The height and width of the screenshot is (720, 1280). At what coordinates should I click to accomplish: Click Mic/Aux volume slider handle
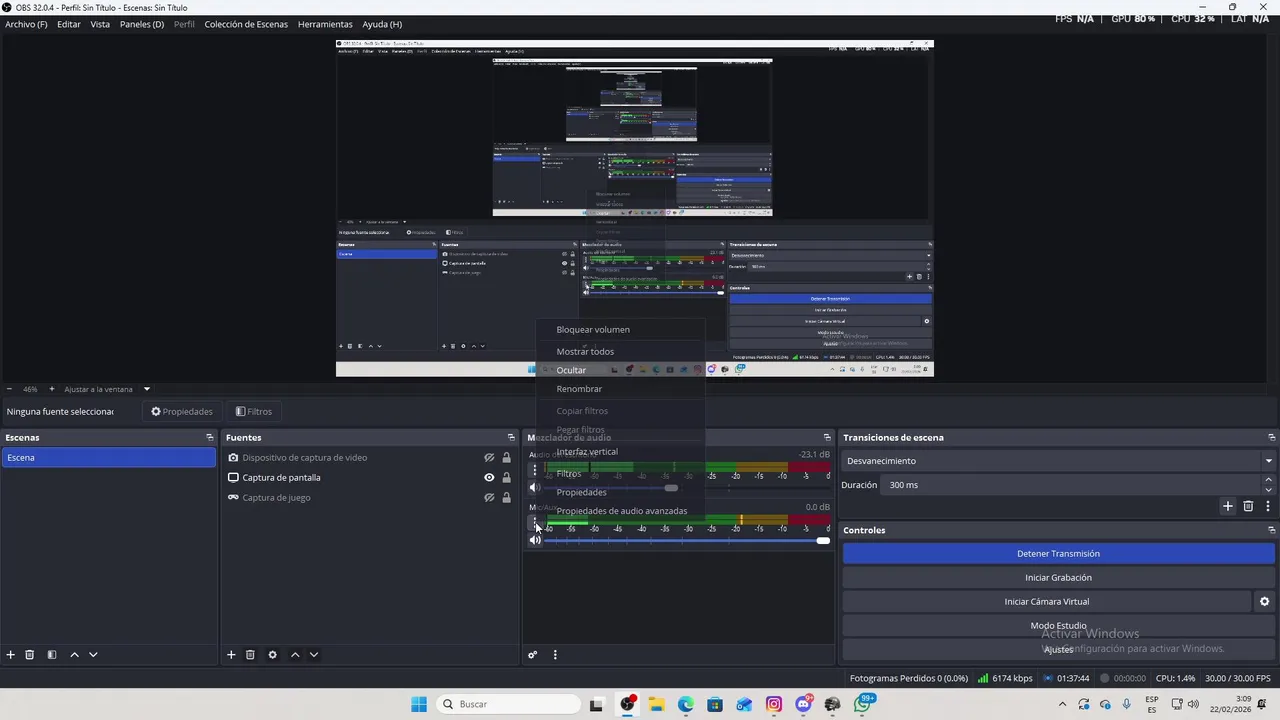coord(823,541)
